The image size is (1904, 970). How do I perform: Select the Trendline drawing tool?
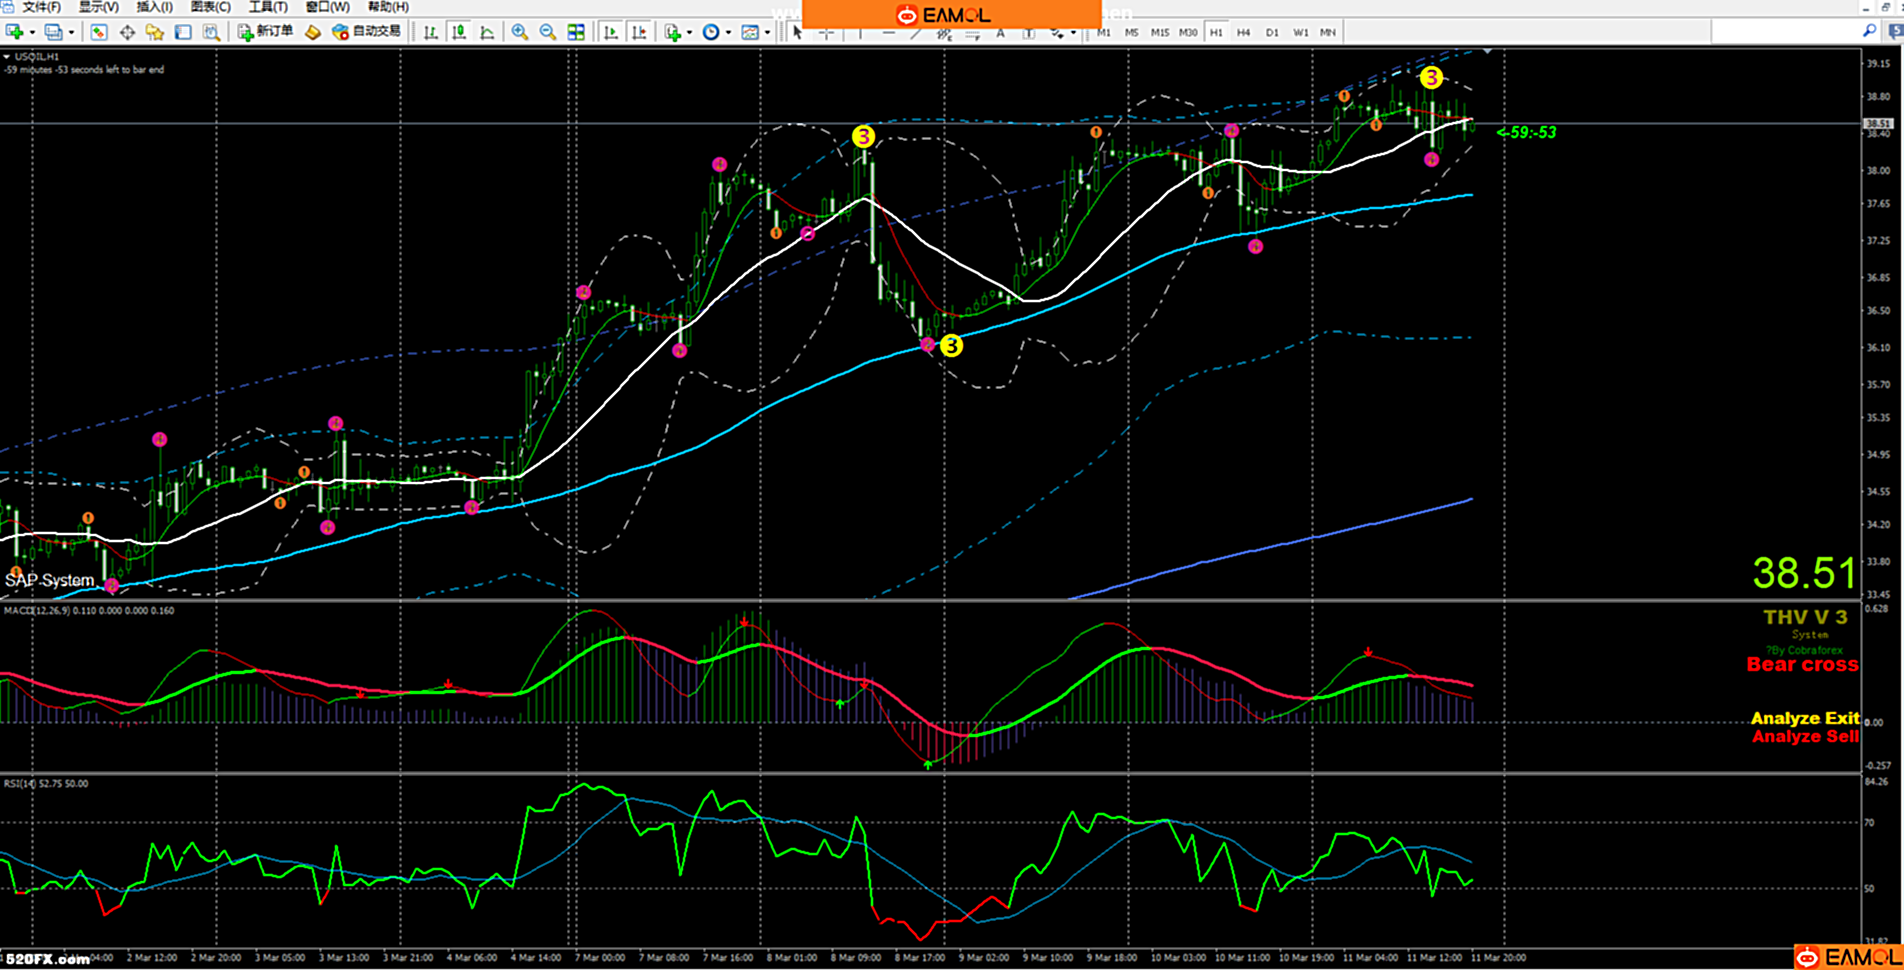[x=915, y=32]
